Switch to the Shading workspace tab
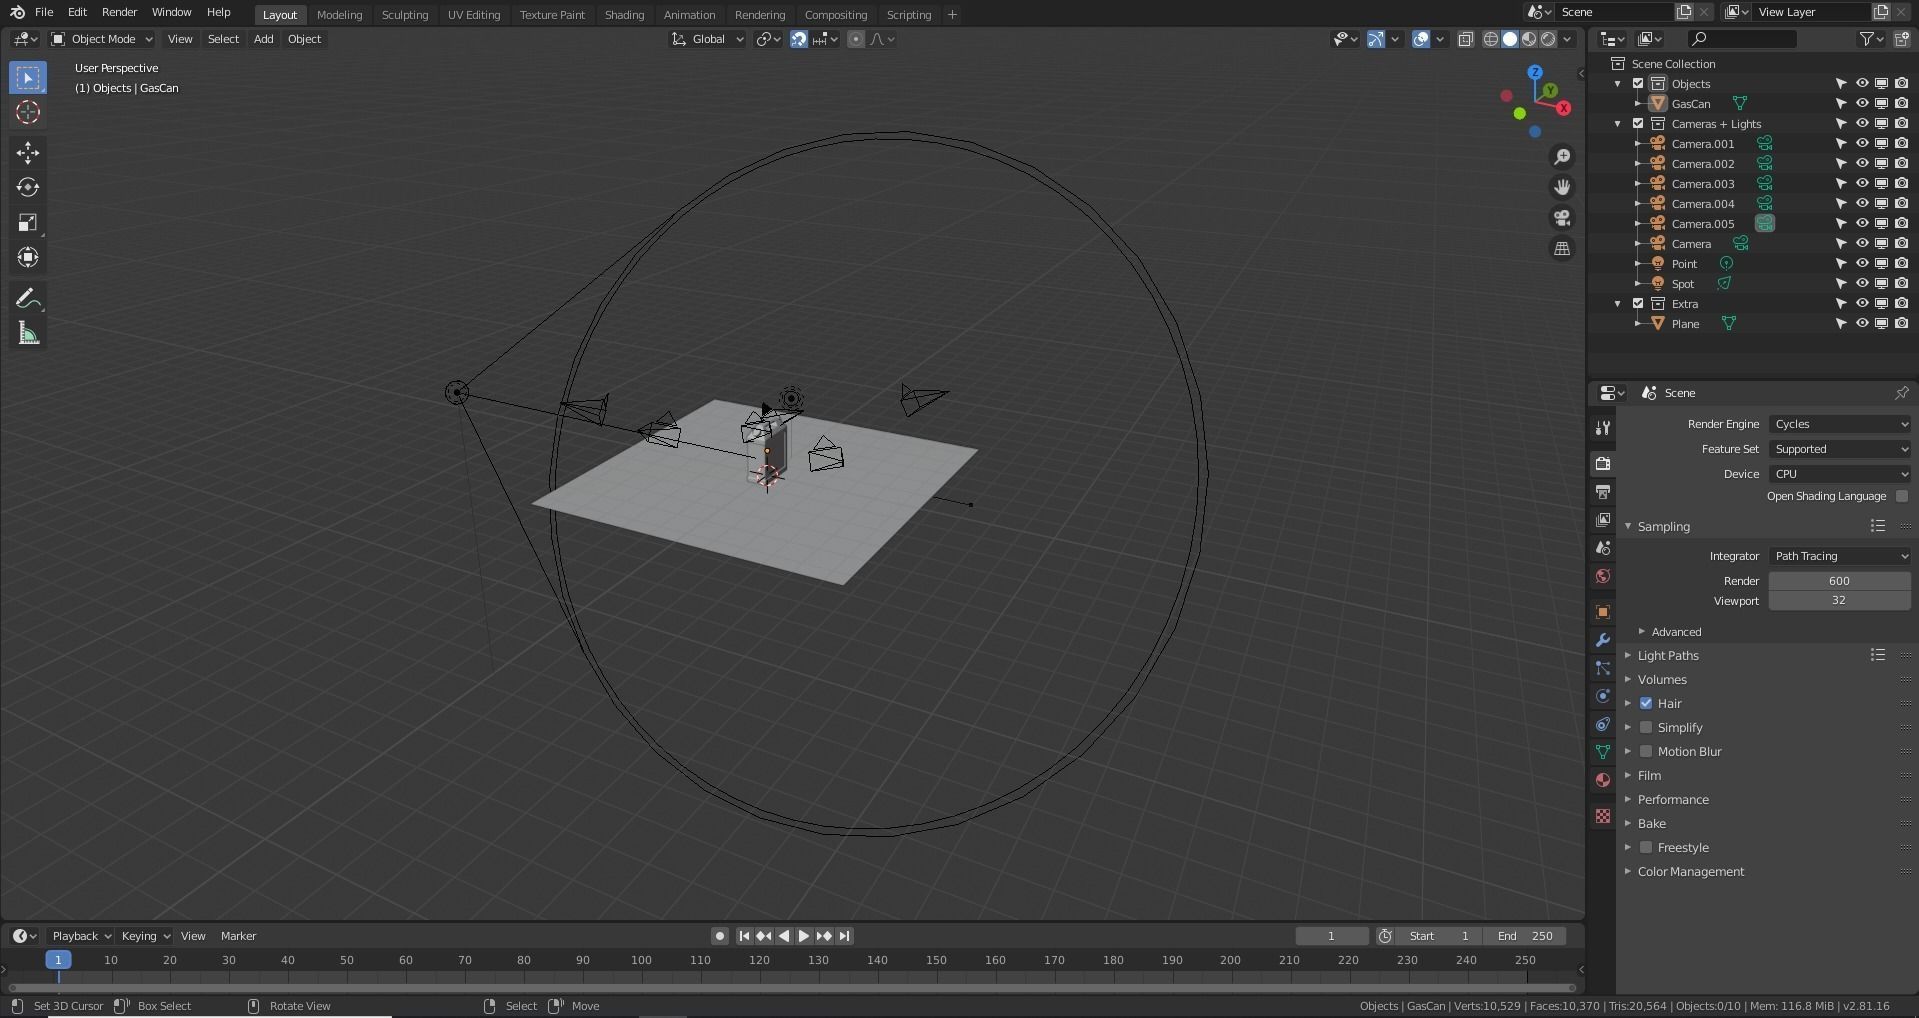Viewport: 1919px width, 1018px height. [x=624, y=15]
